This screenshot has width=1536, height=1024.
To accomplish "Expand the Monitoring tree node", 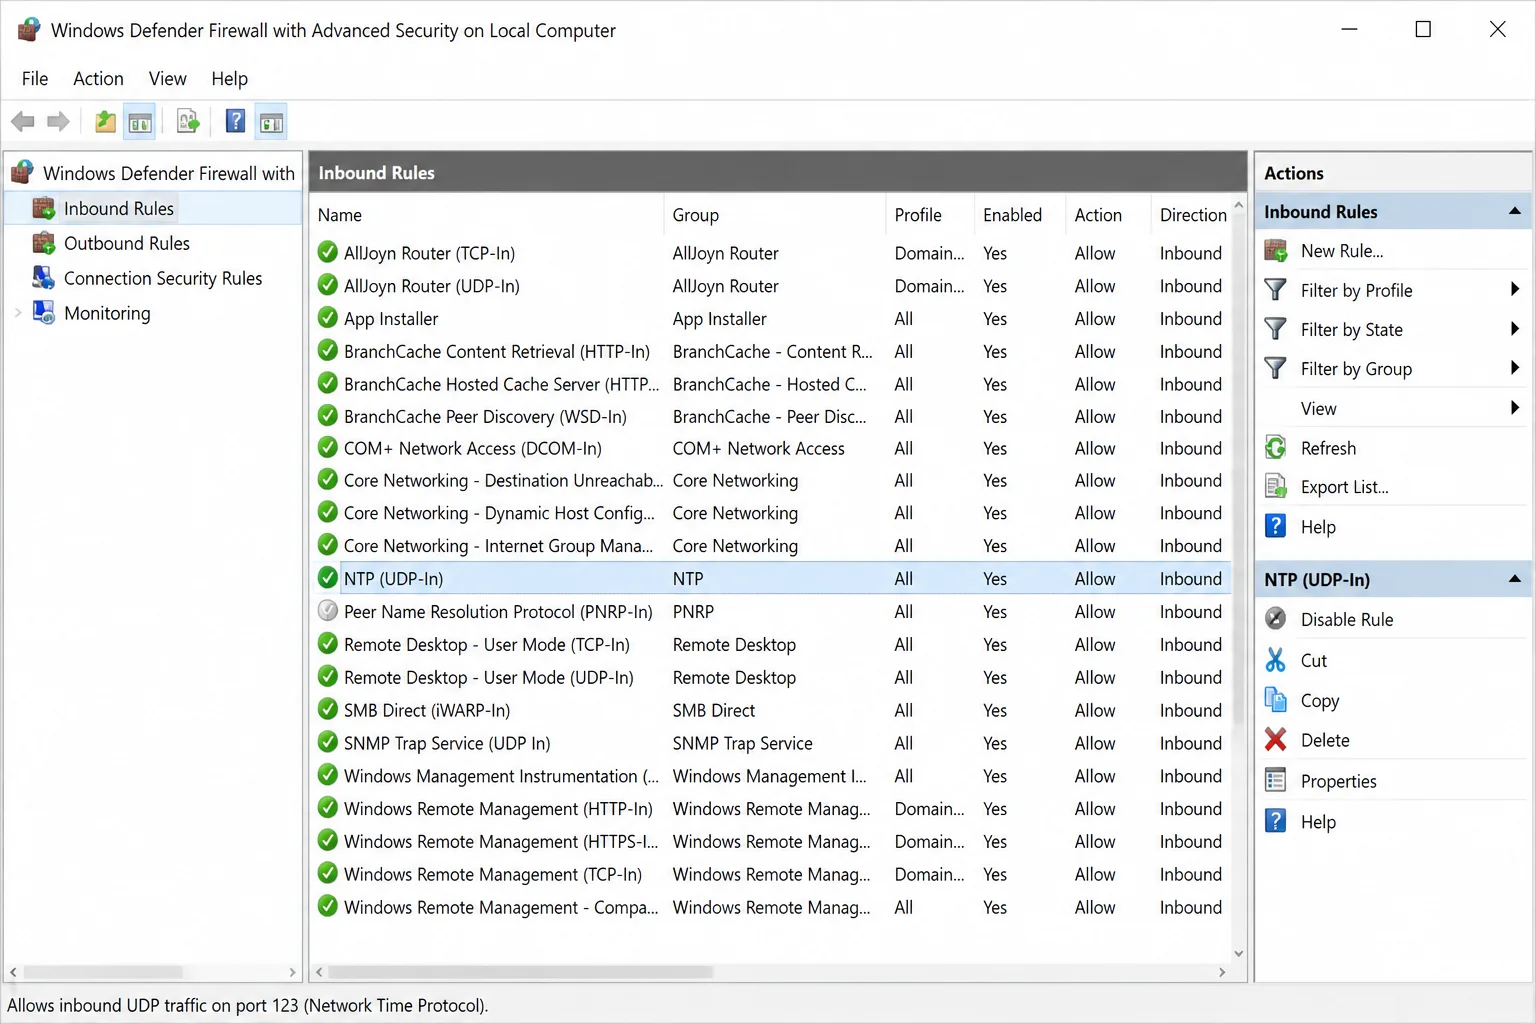I will (x=18, y=313).
